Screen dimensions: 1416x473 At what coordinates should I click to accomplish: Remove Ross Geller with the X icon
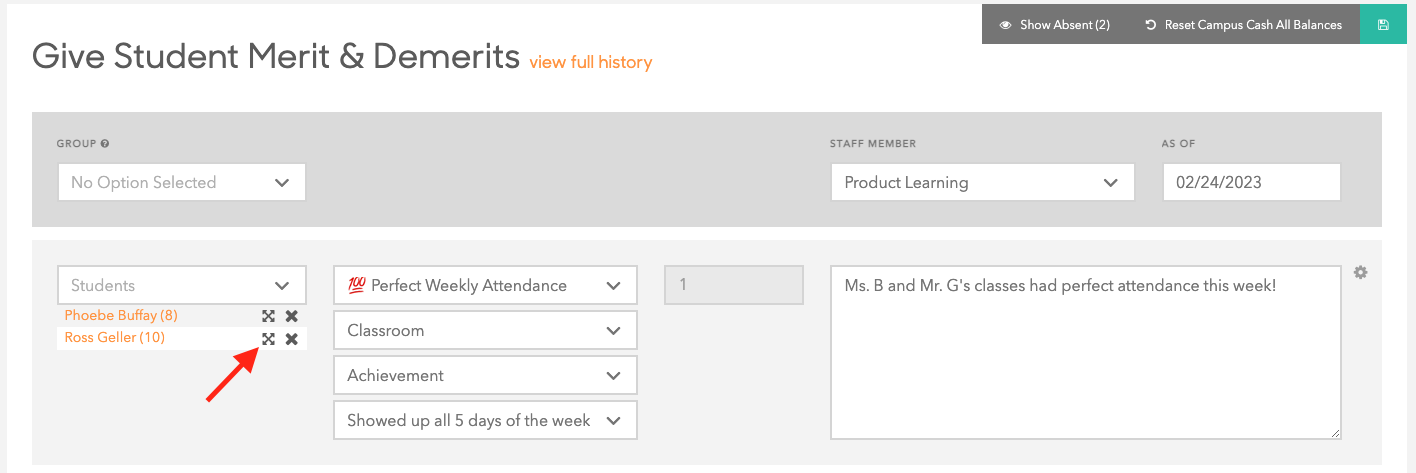pyautogui.click(x=291, y=339)
